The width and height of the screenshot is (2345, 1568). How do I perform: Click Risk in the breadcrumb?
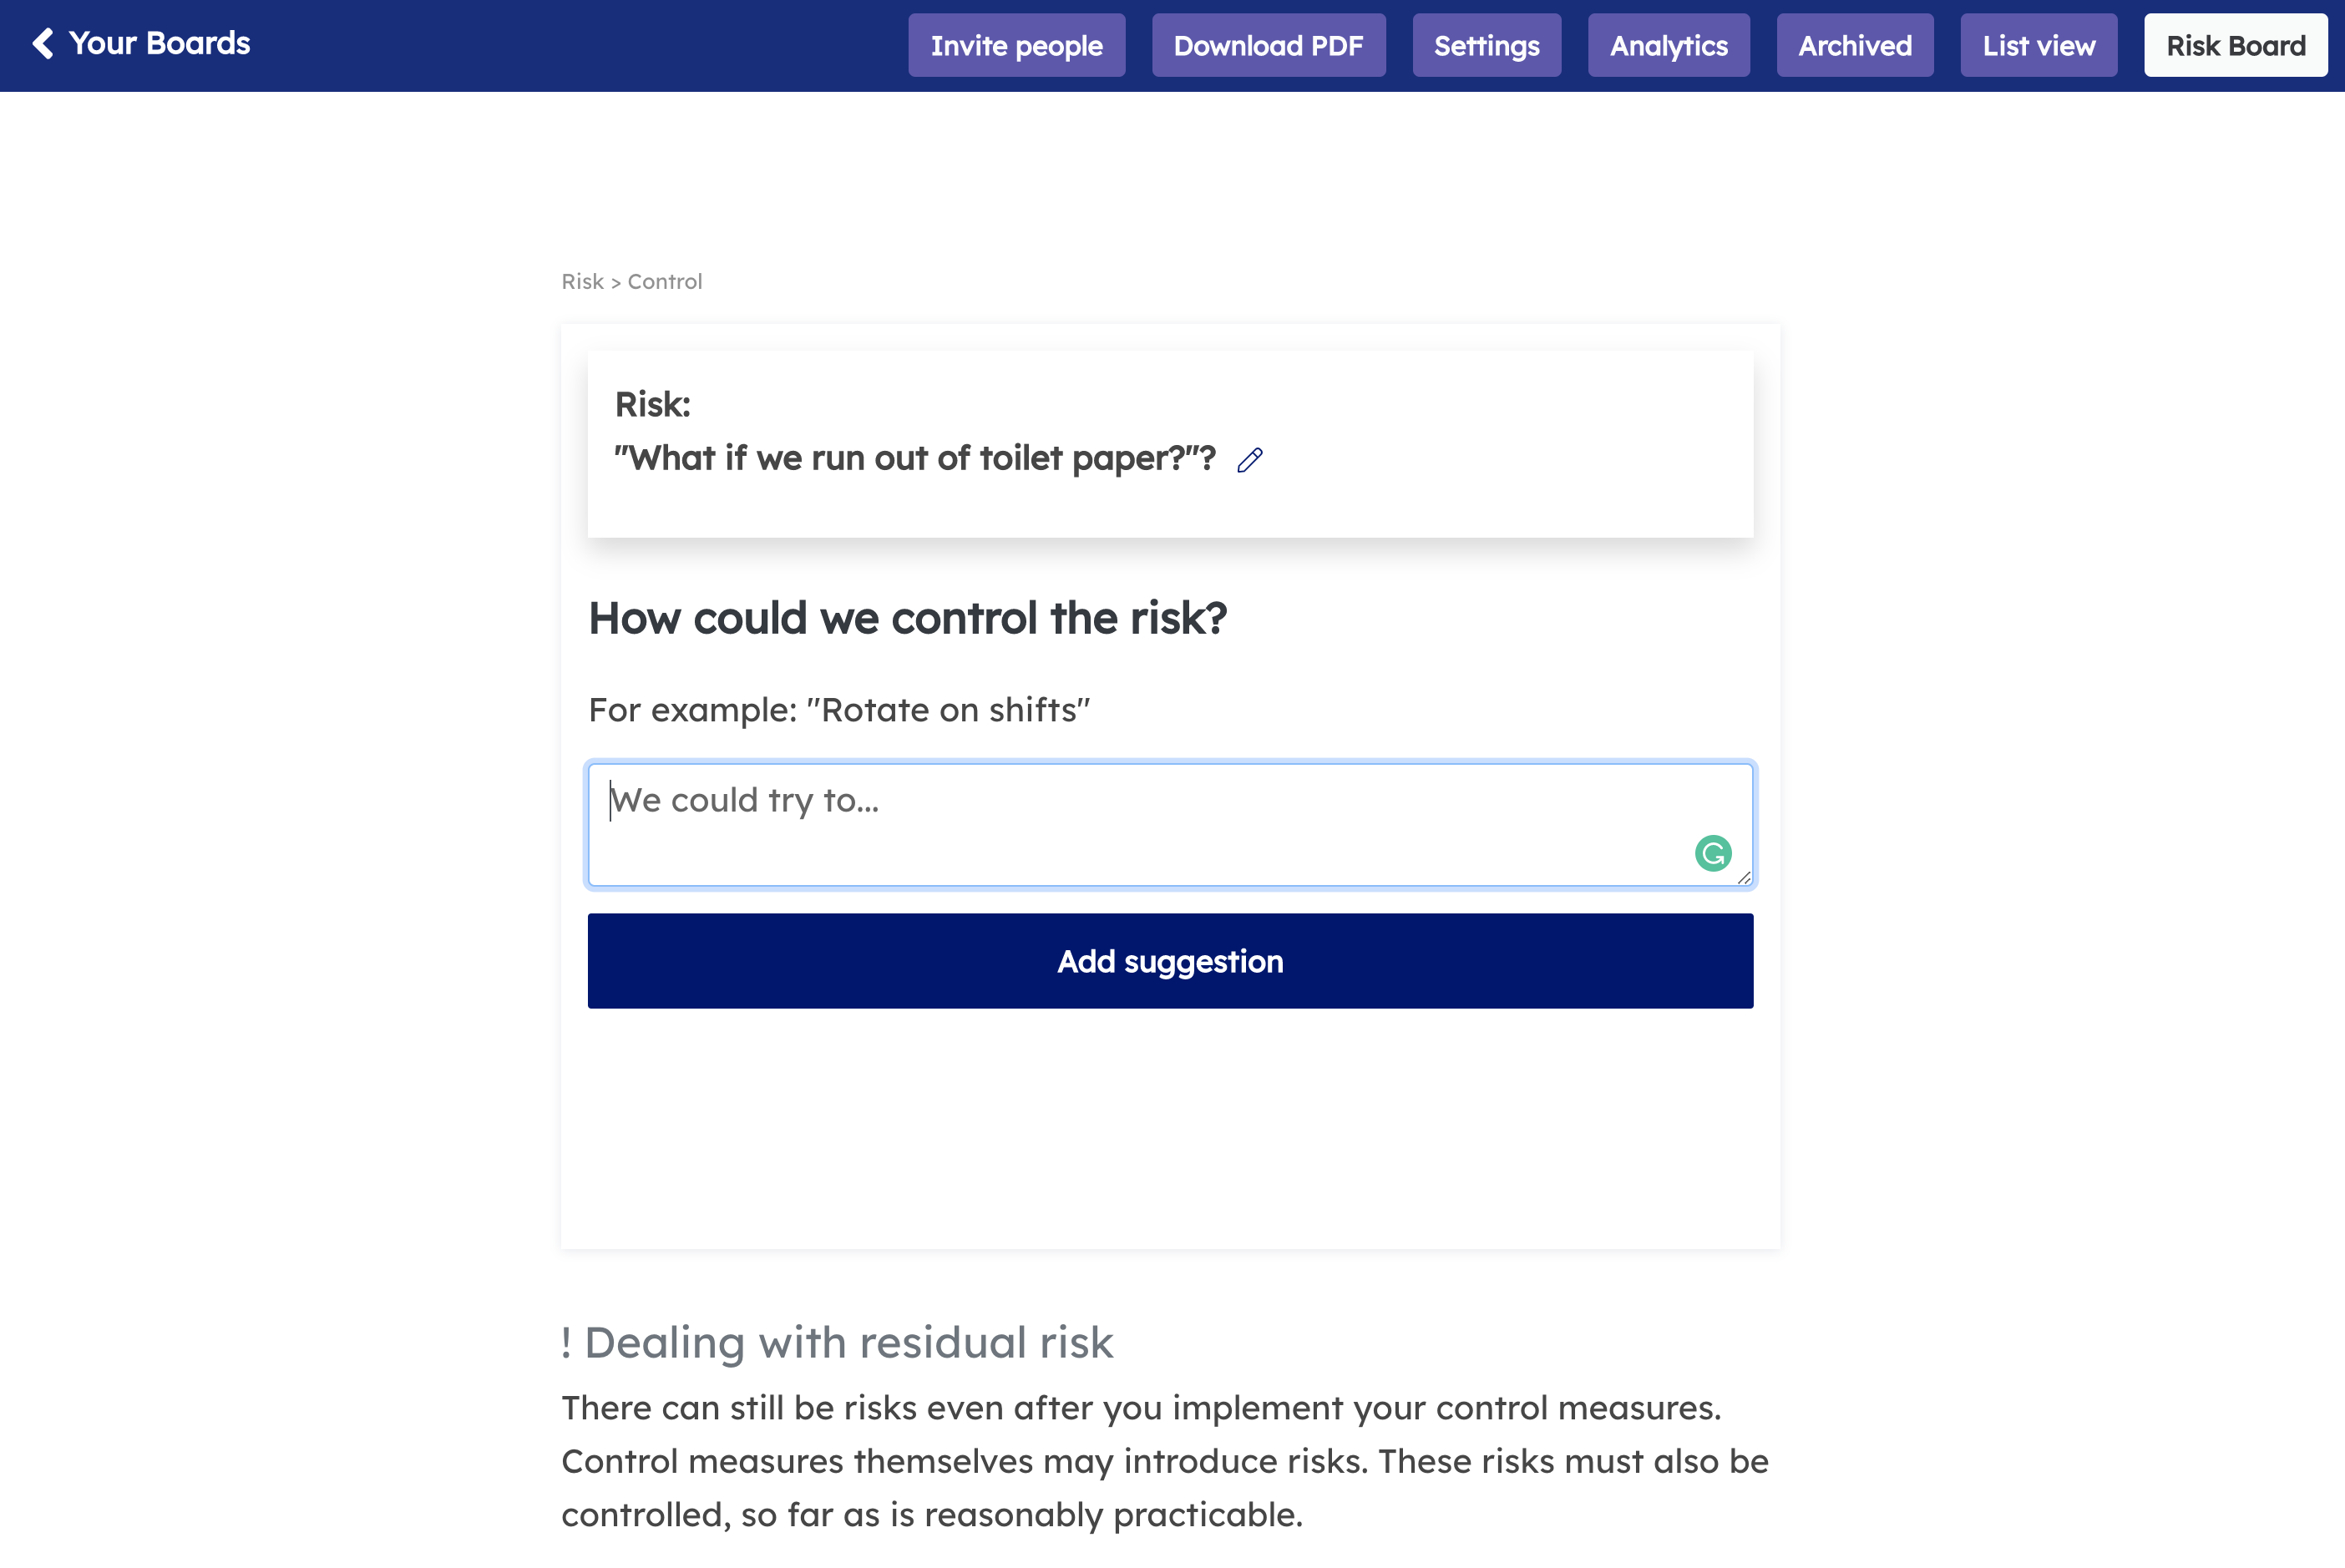tap(583, 281)
